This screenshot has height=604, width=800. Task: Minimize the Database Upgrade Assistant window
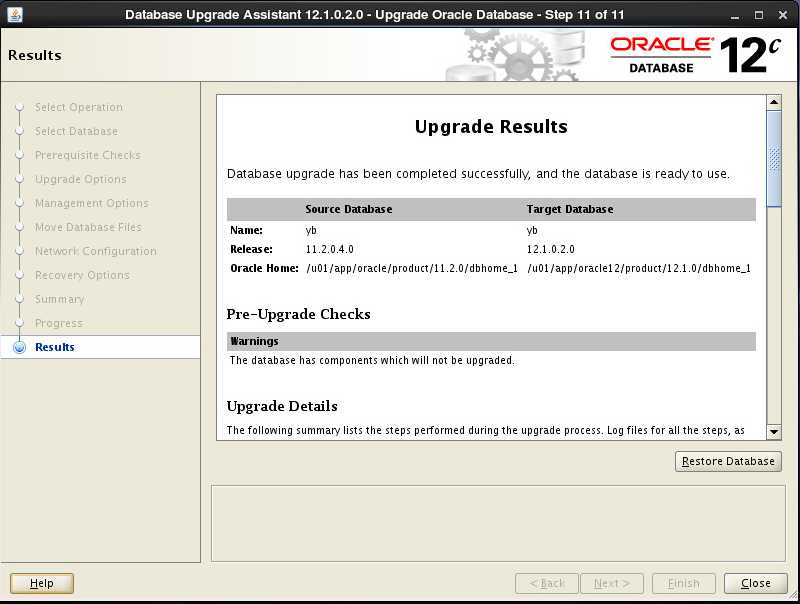[735, 15]
